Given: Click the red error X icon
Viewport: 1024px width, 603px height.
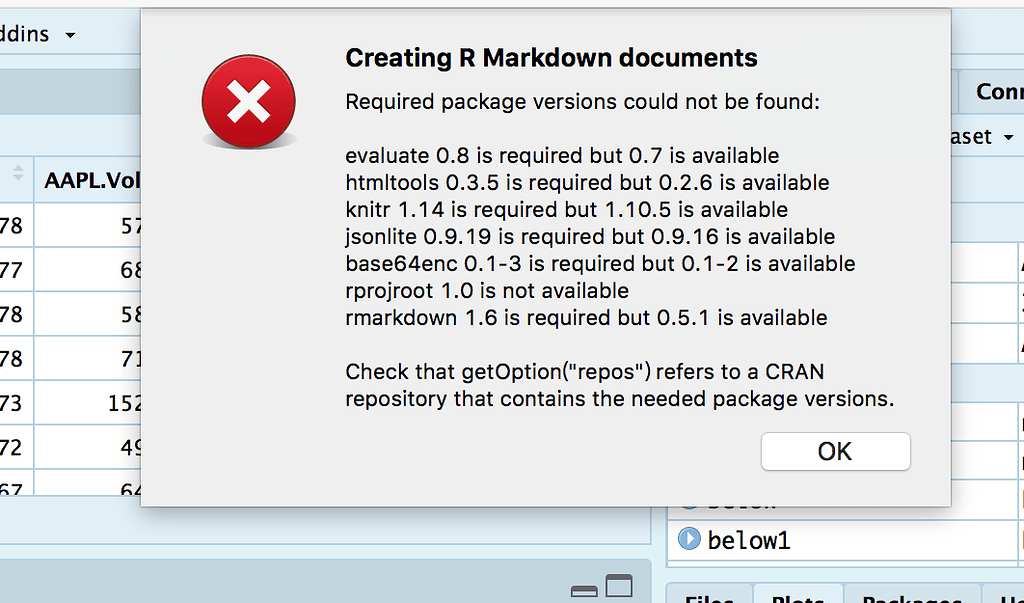Looking at the screenshot, I should (248, 101).
